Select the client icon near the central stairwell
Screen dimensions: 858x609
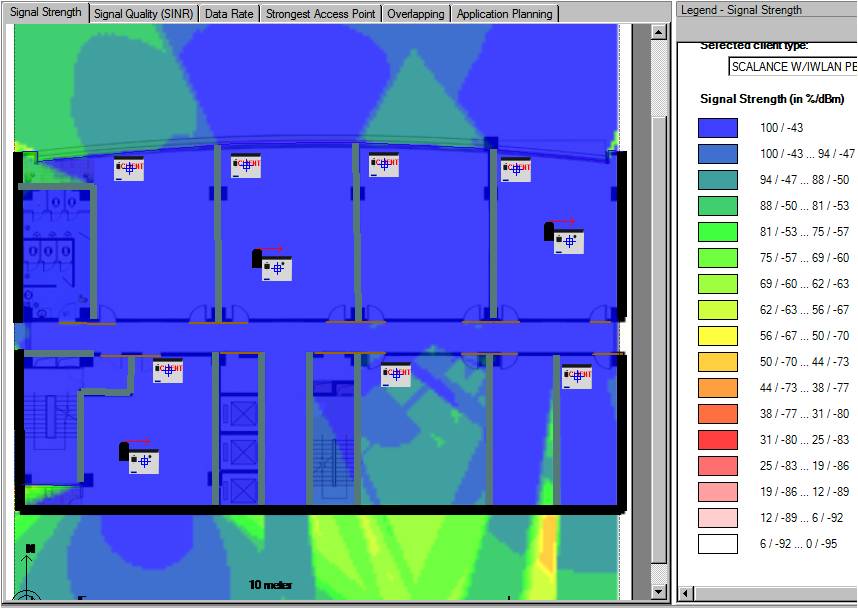coord(396,374)
